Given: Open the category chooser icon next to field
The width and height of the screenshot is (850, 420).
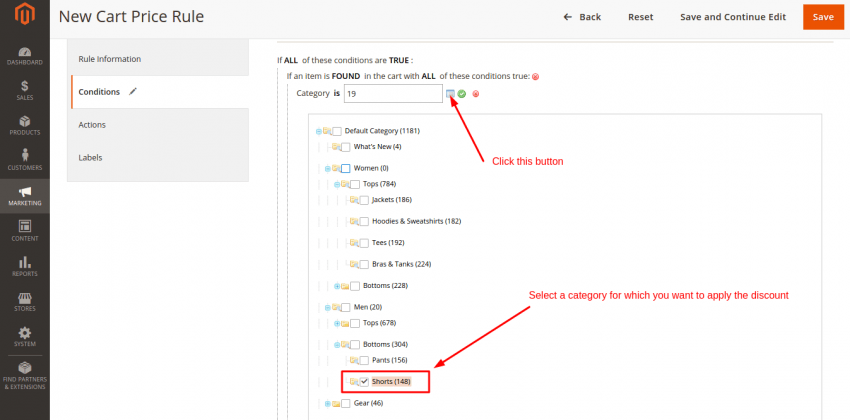Looking at the screenshot, I should click(x=450, y=94).
